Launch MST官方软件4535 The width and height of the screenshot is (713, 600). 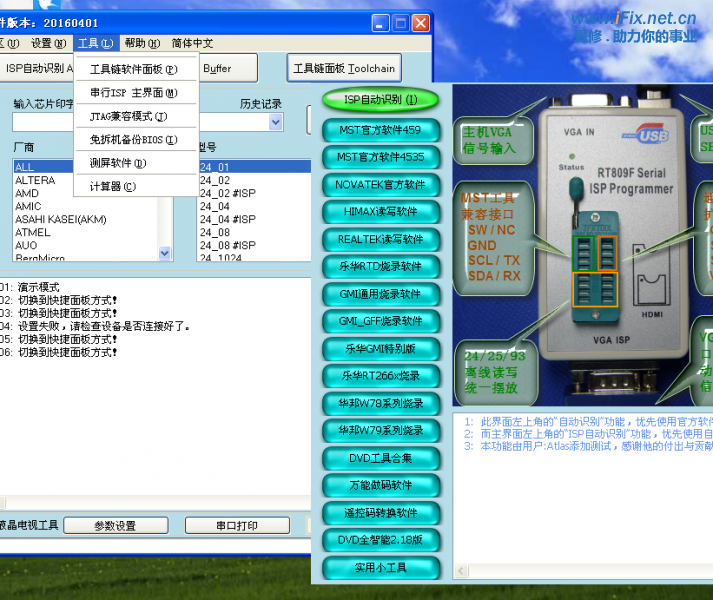point(381,157)
